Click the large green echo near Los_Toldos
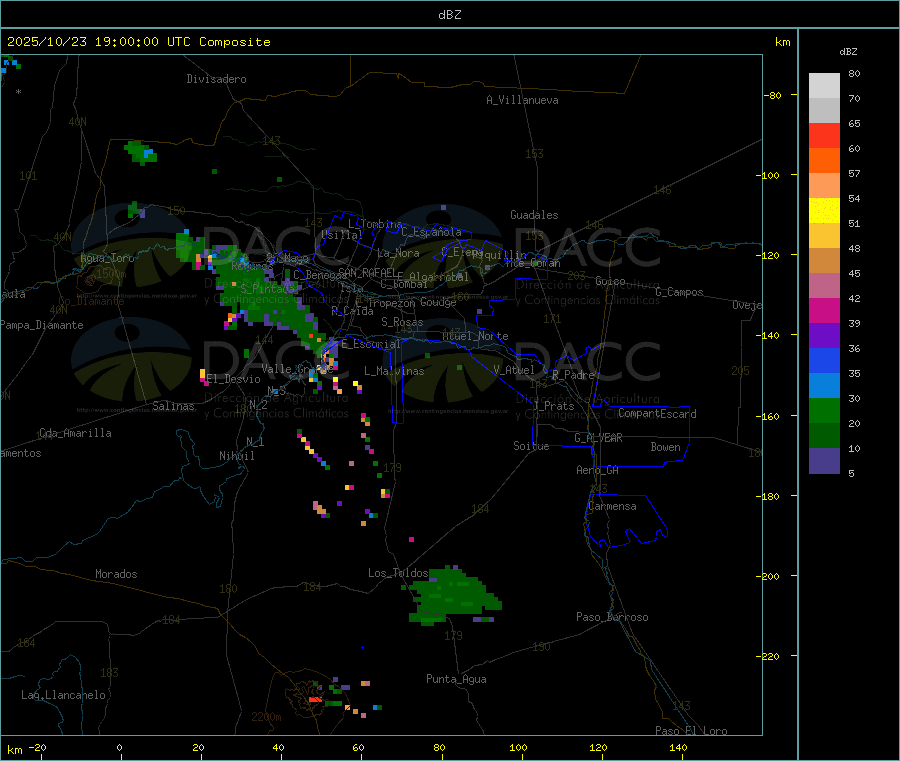Viewport: 900px width, 761px height. pos(453,595)
